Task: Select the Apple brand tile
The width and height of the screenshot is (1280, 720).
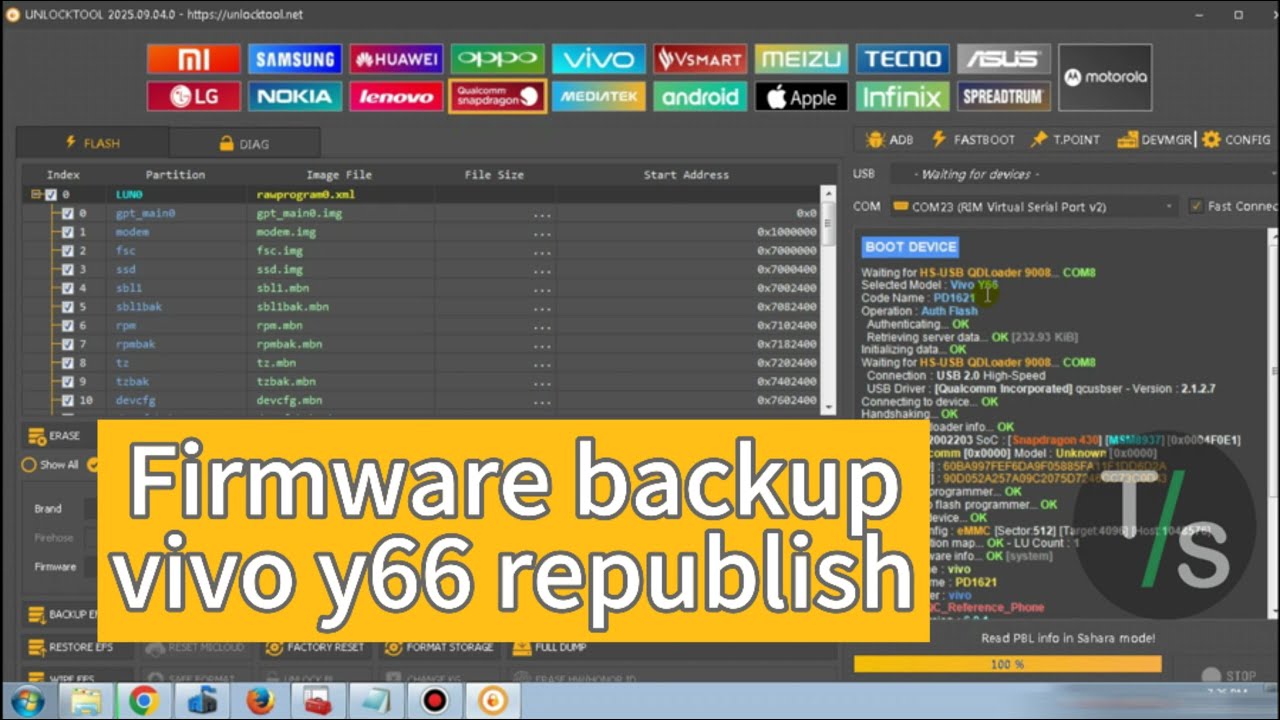Action: pos(801,96)
